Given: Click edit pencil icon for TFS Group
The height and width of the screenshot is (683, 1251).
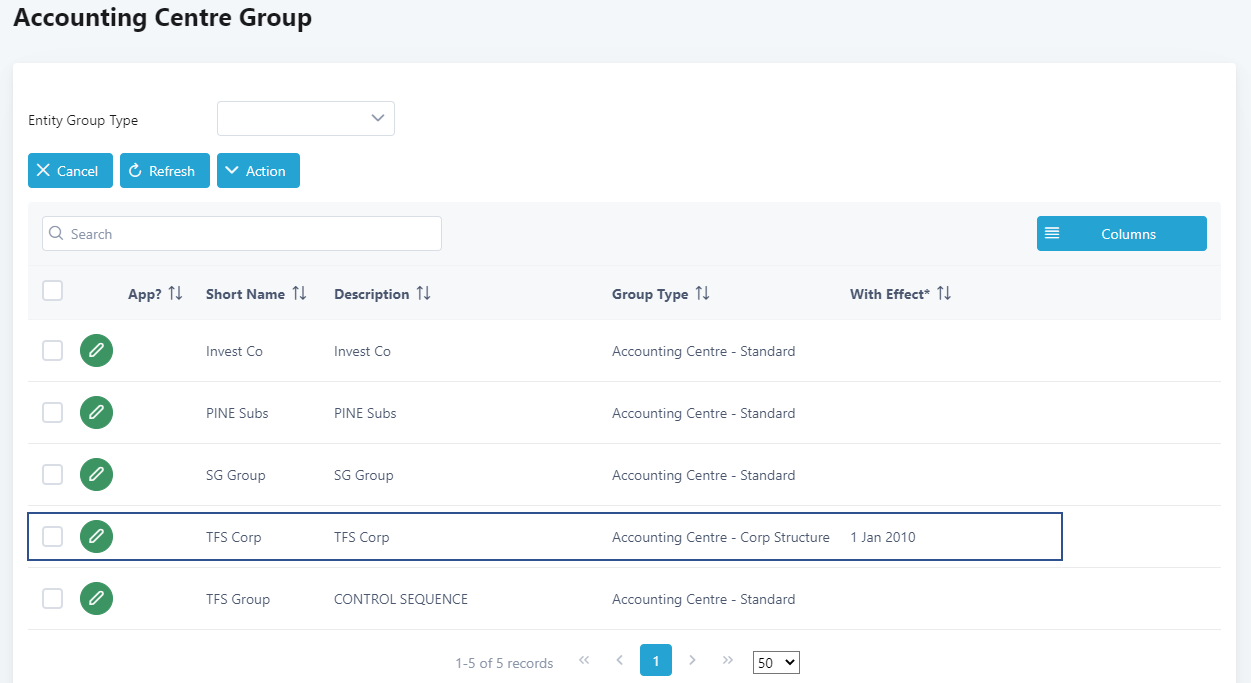Looking at the screenshot, I should 96,599.
